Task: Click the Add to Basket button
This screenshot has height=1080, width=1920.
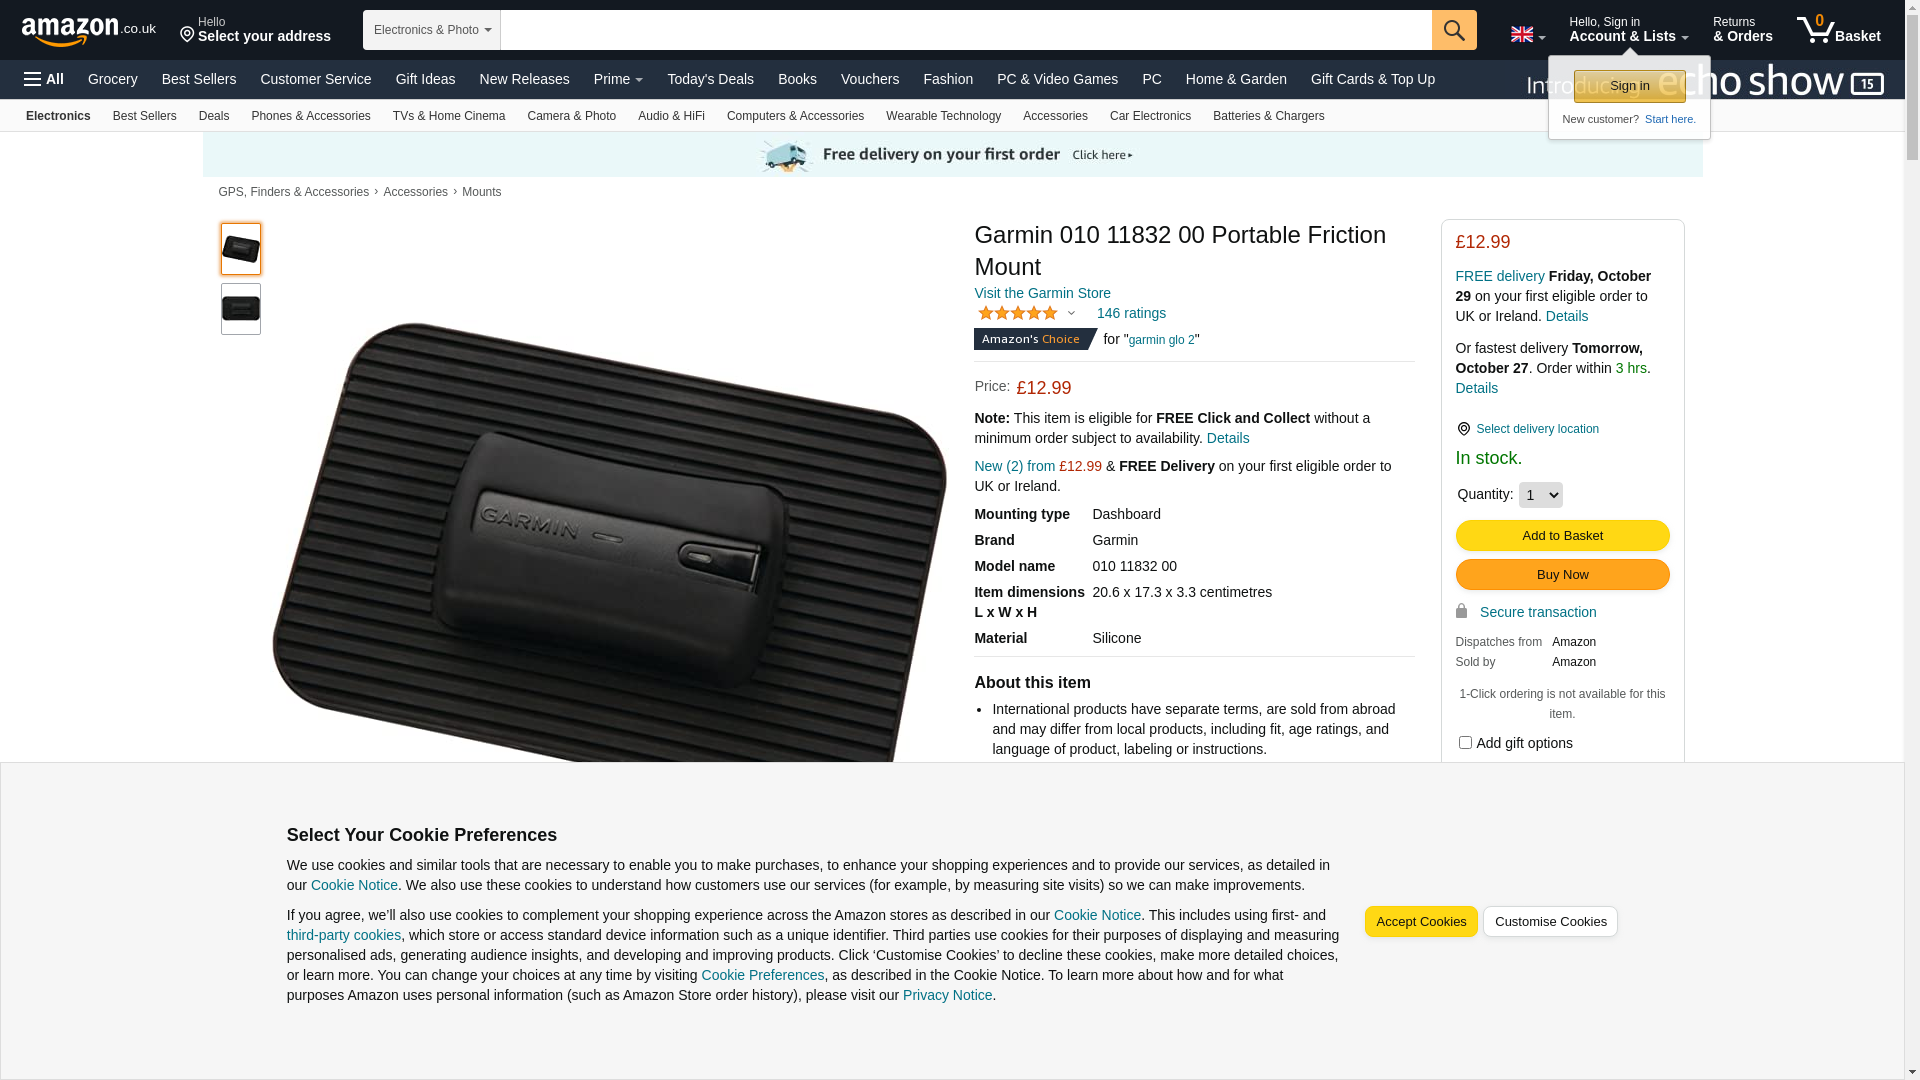Action: click(x=1562, y=536)
